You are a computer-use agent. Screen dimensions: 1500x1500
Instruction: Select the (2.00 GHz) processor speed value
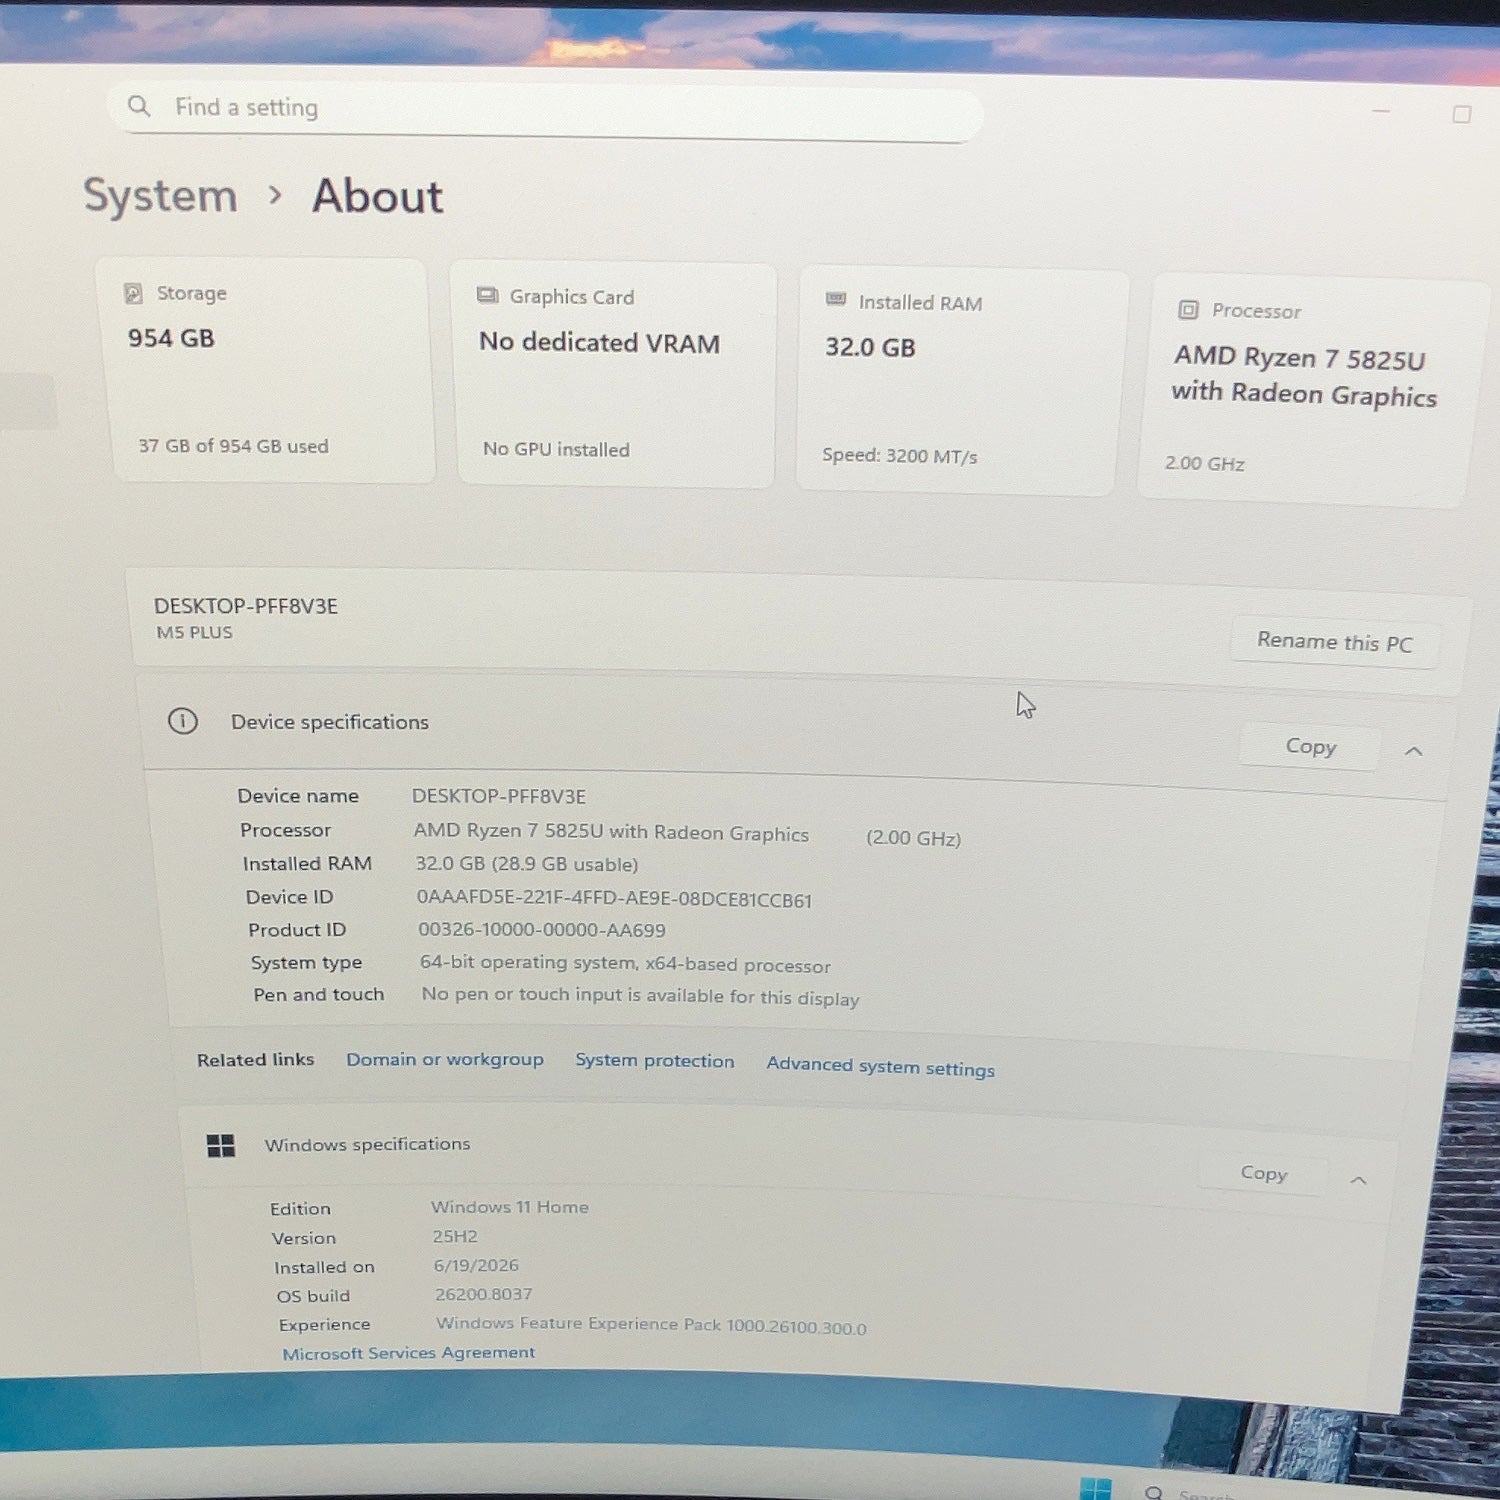tap(914, 838)
